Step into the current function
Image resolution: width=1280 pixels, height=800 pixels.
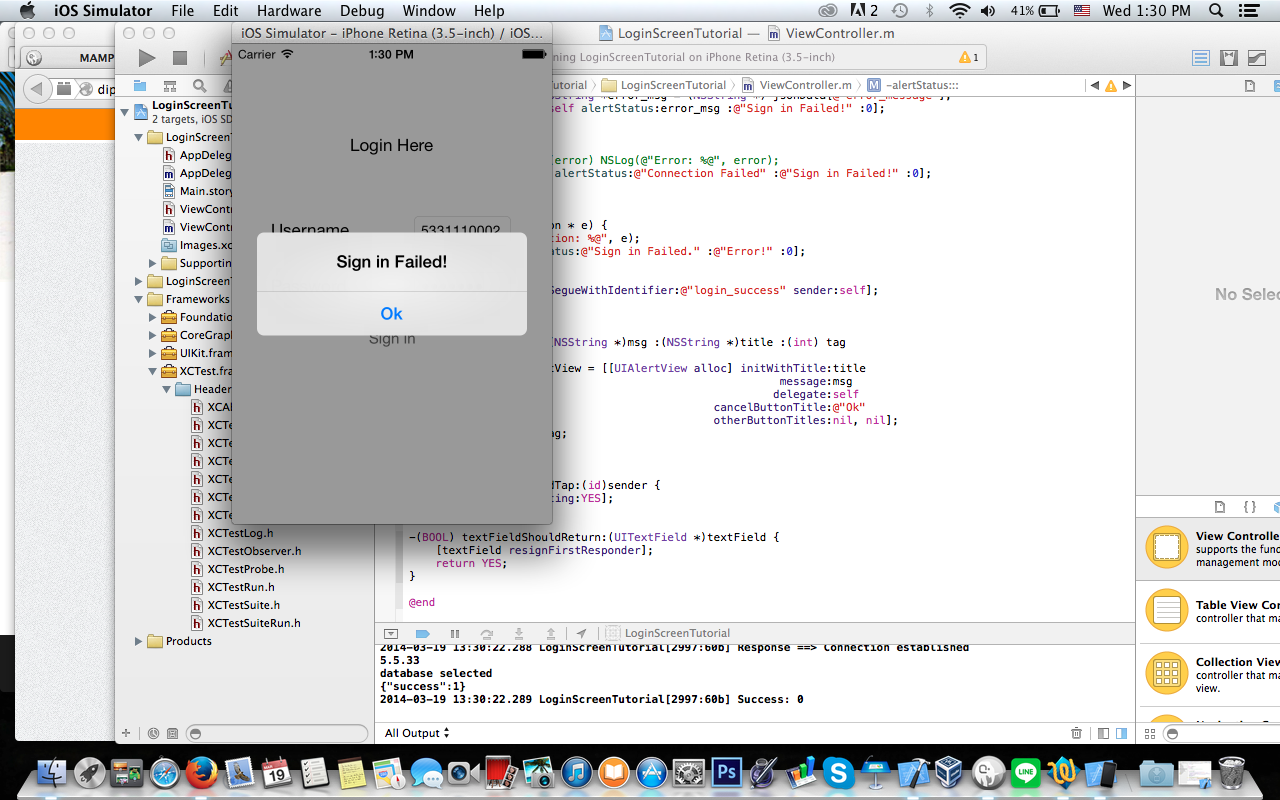[x=519, y=633]
